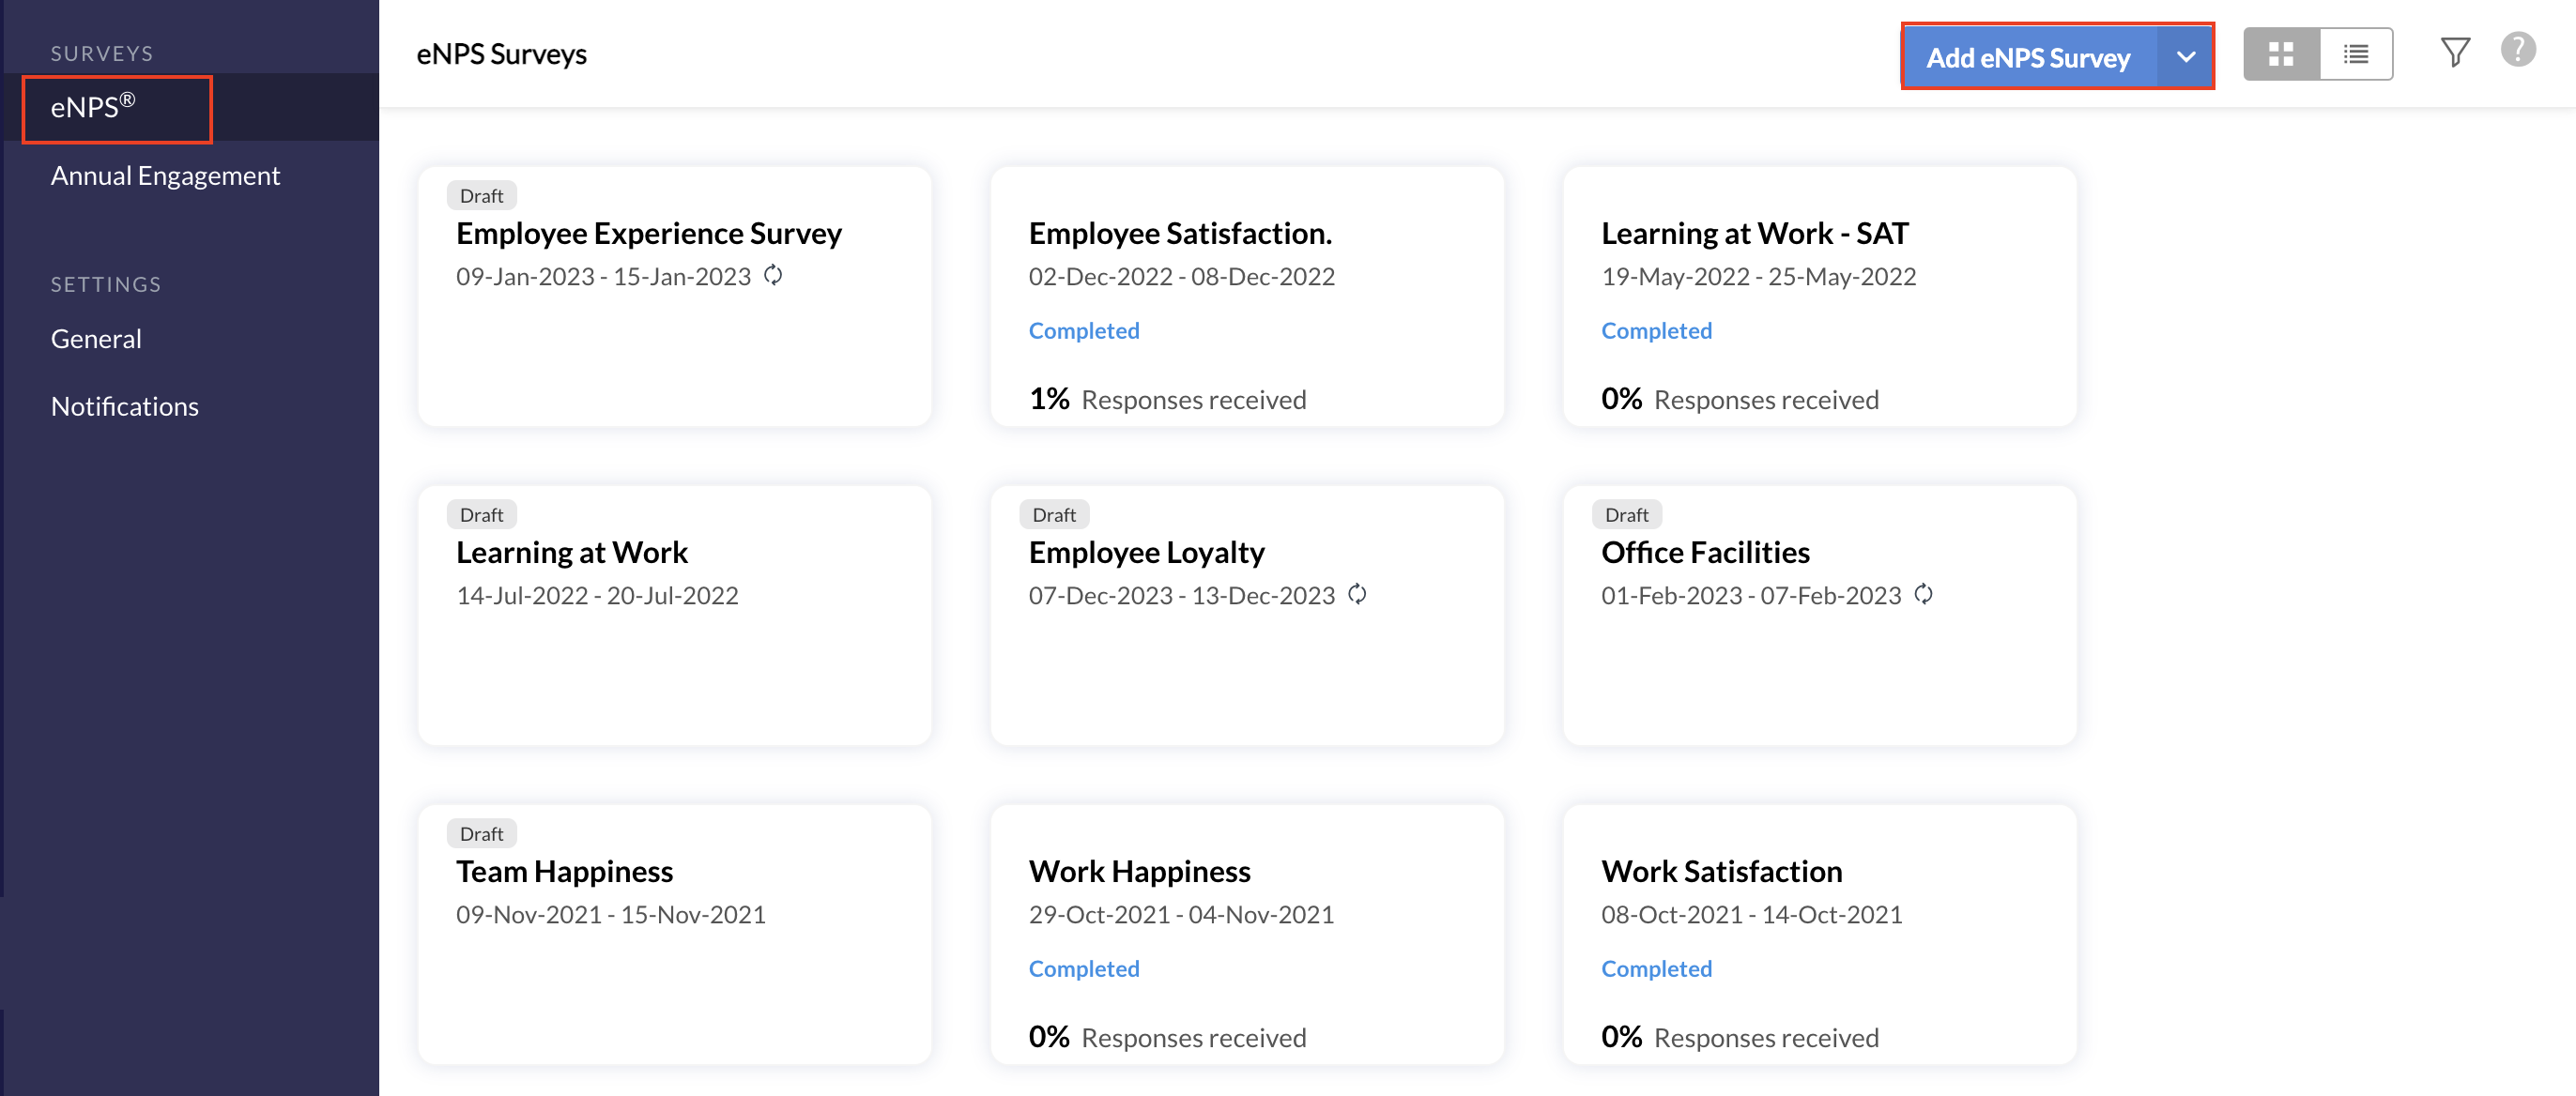Click the eNPS Surveys page heading

pyautogui.click(x=501, y=54)
